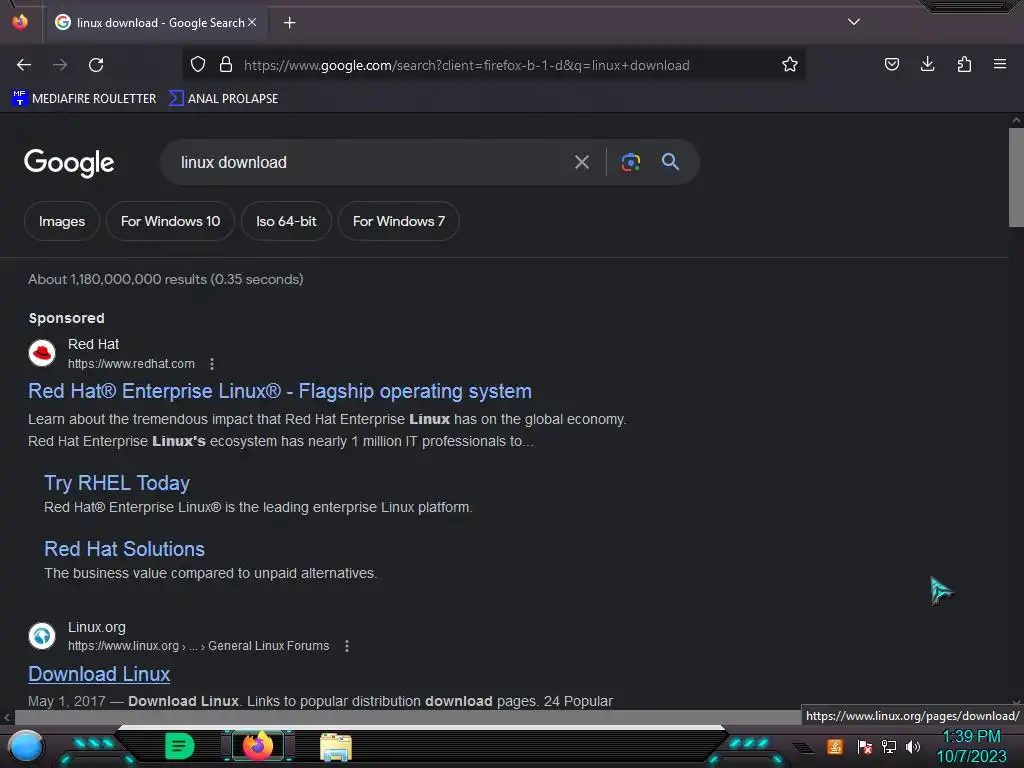Open Red Hat Enterprise Linux Flagship link

(280, 391)
